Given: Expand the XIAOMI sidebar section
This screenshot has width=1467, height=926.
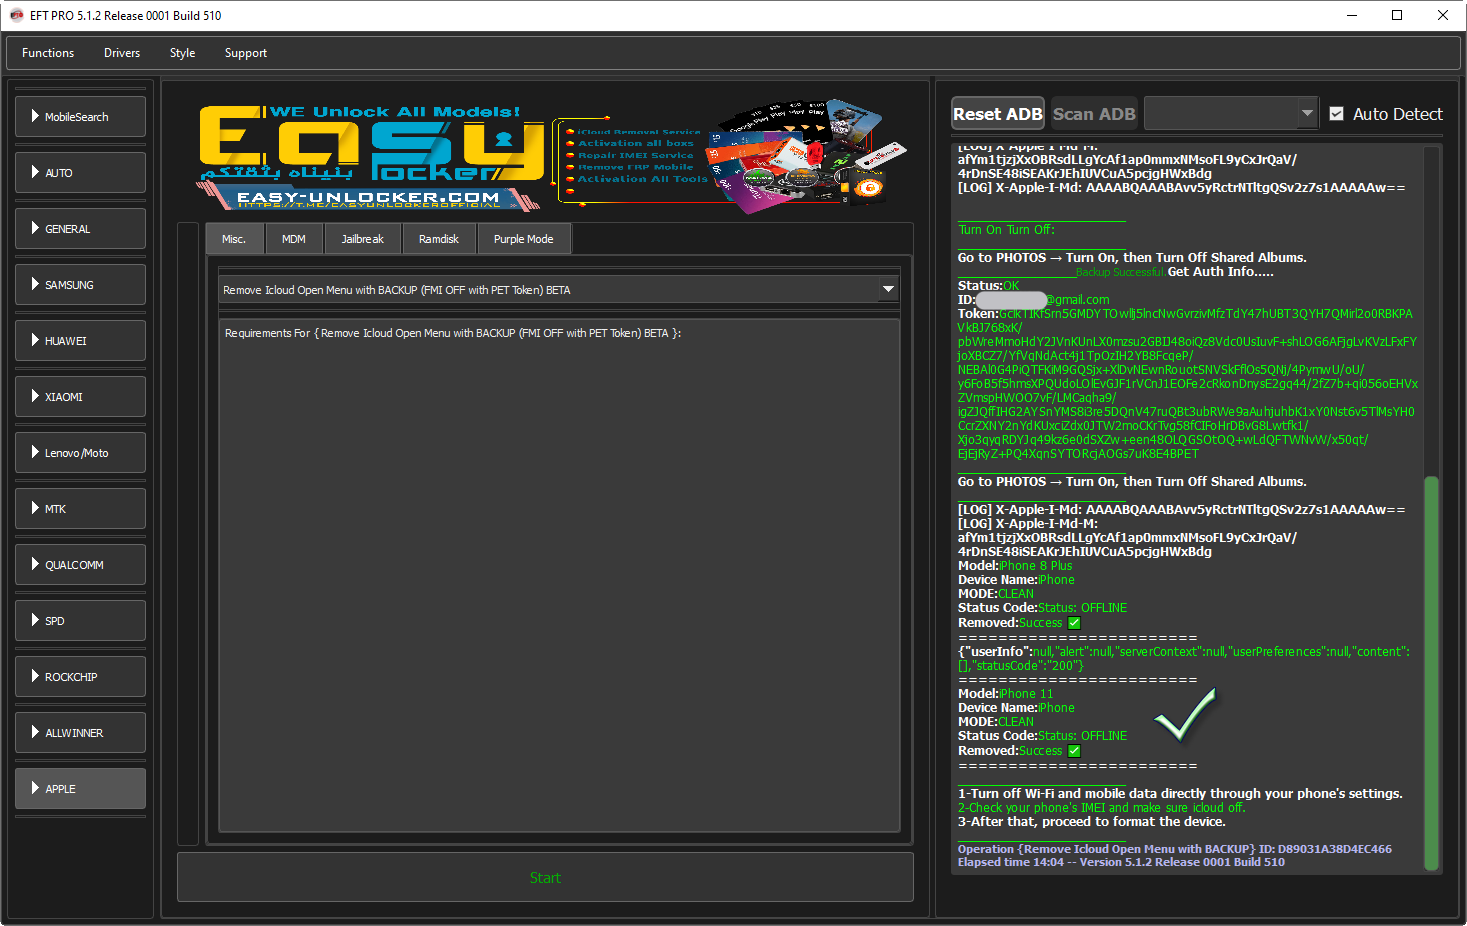Looking at the screenshot, I should (80, 397).
